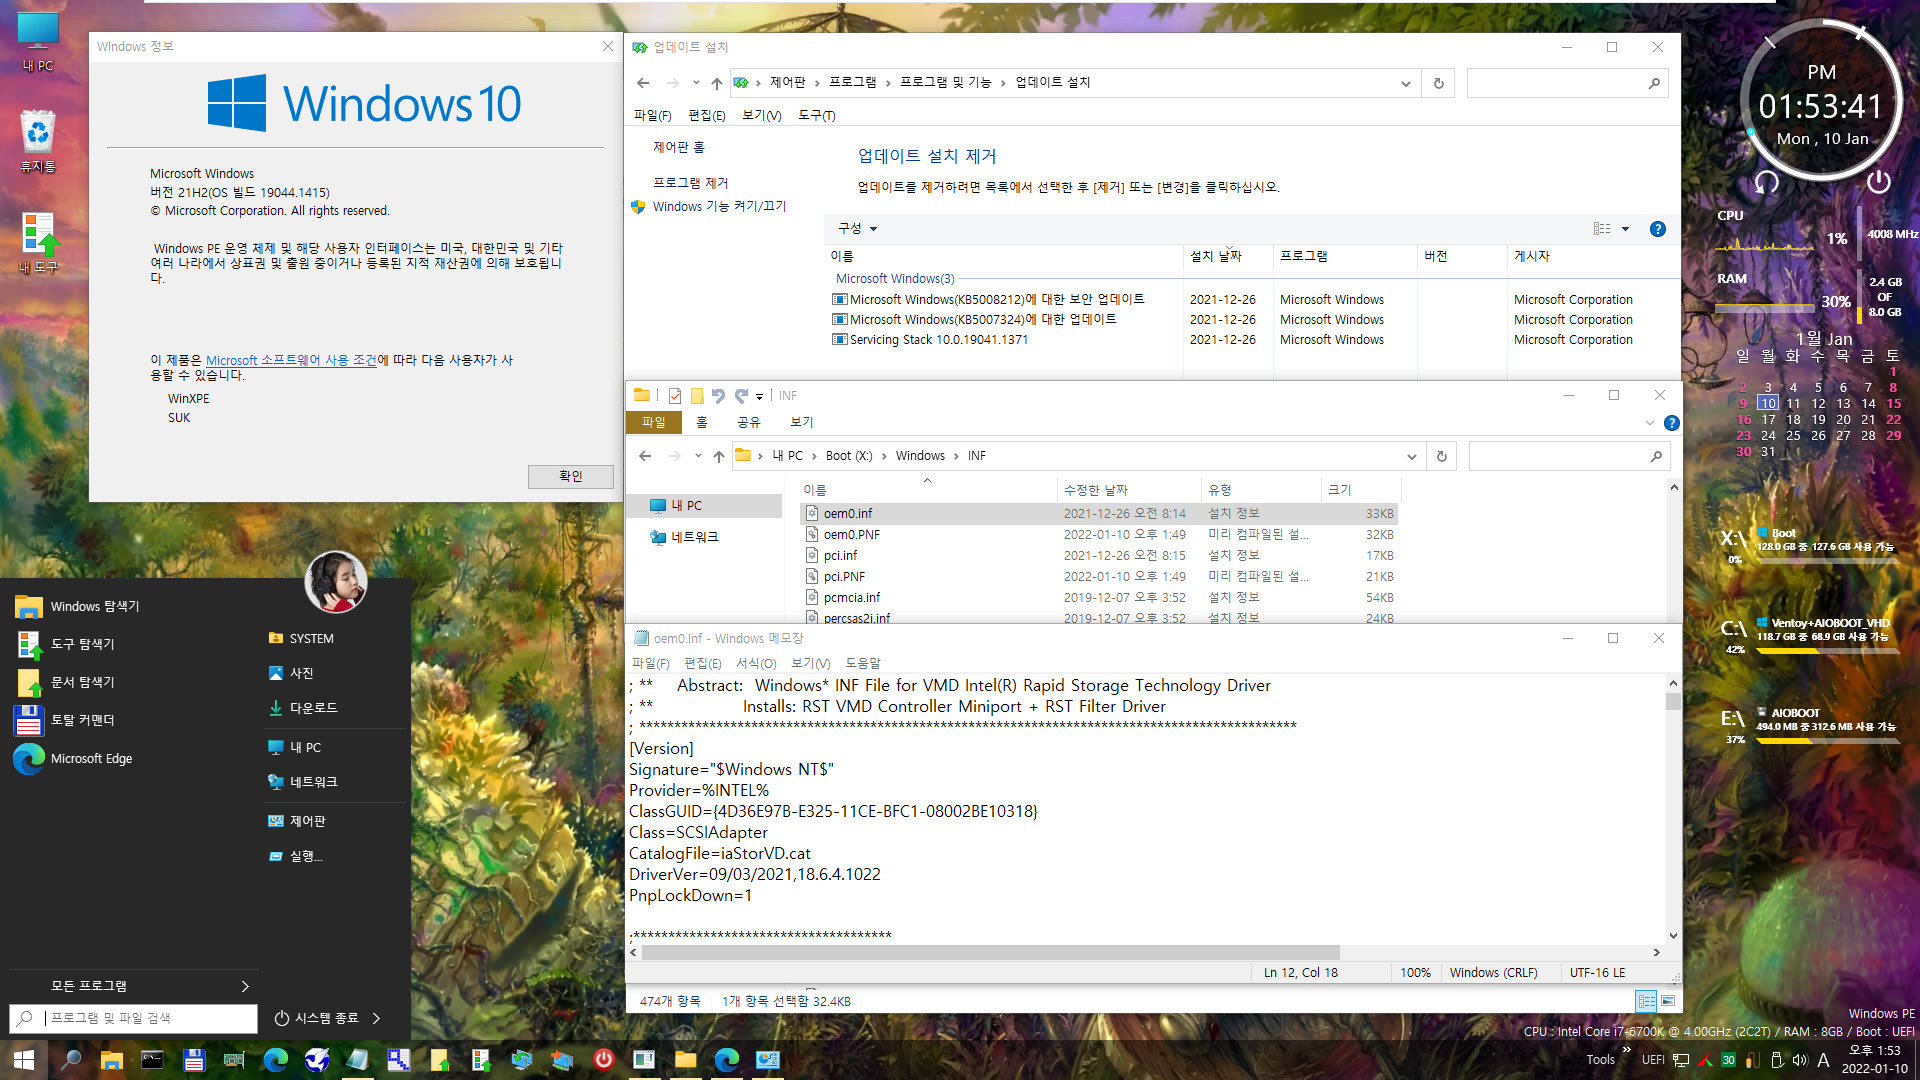Go up one level in INF explorer window
Screen dimensions: 1920x1080
pos(718,456)
